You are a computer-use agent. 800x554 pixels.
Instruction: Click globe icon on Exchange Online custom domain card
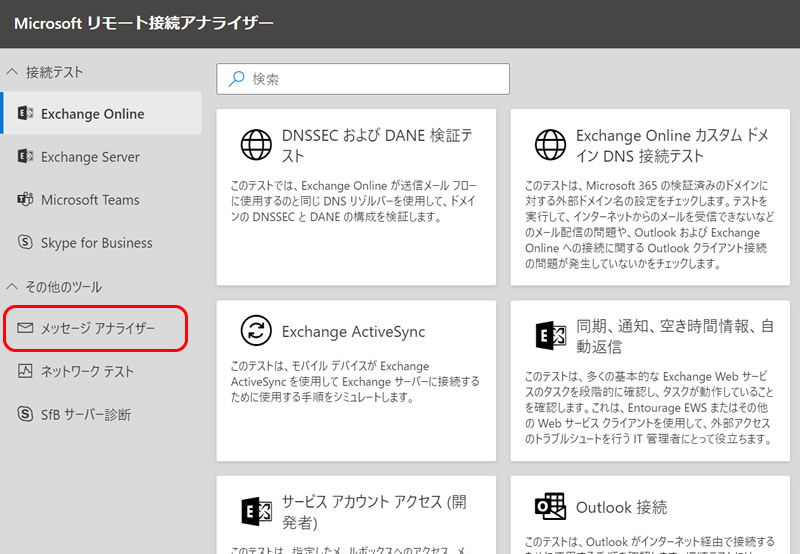click(550, 146)
